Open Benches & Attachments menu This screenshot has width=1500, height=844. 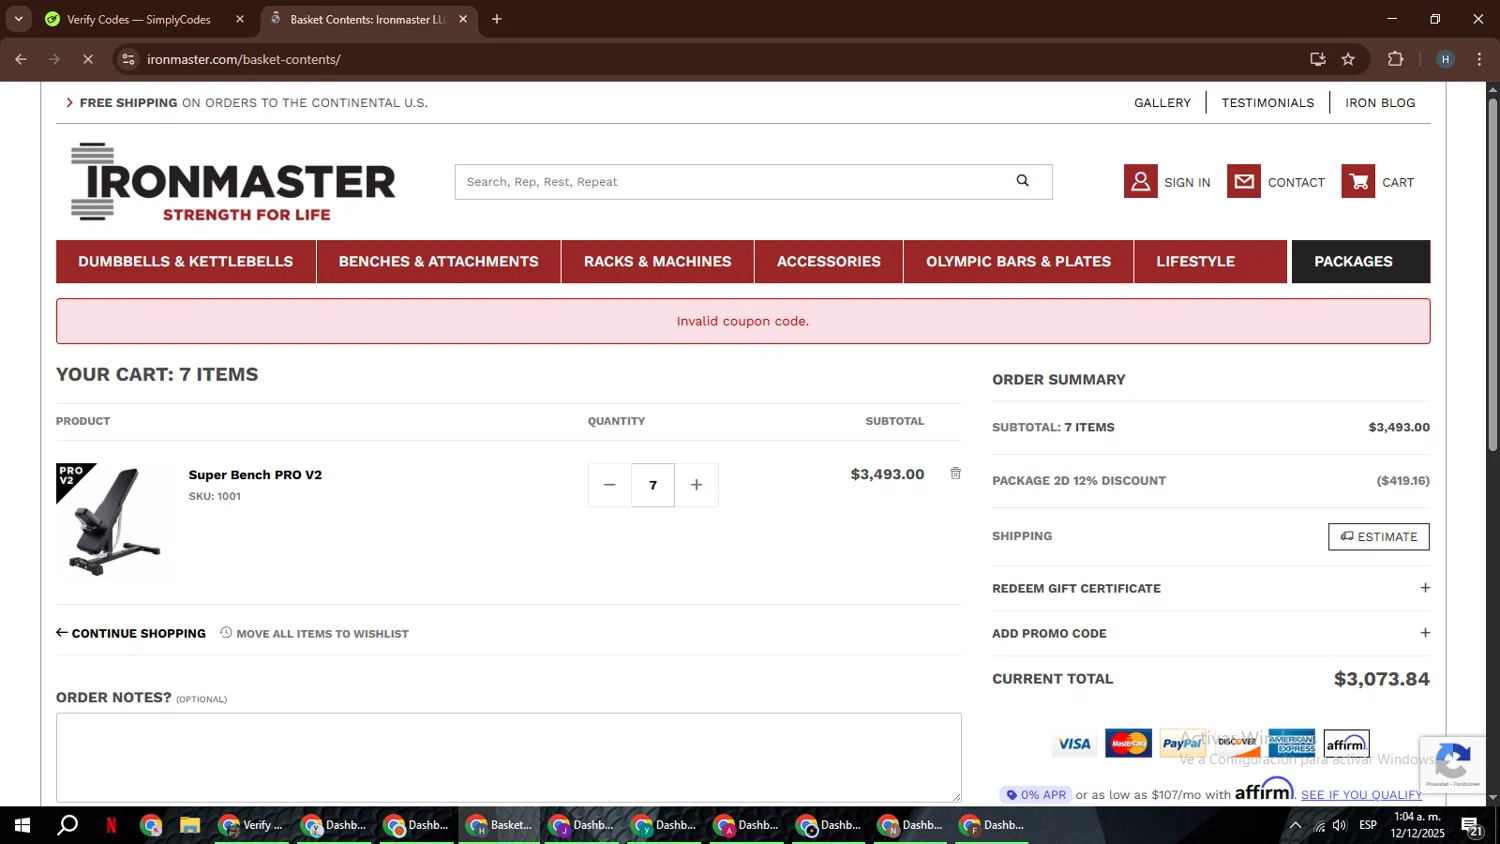pyautogui.click(x=438, y=262)
